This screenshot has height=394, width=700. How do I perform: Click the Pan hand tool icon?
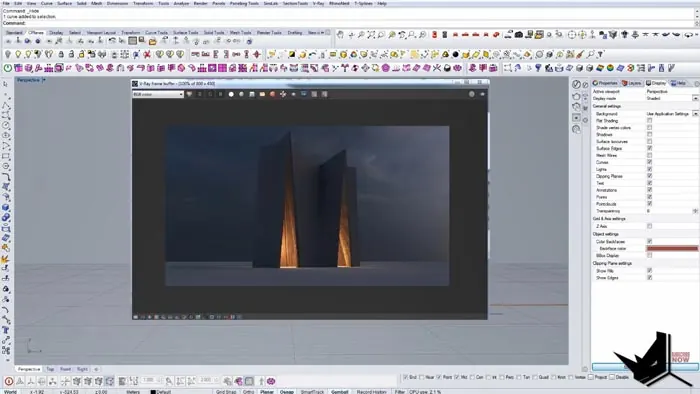[341, 35]
